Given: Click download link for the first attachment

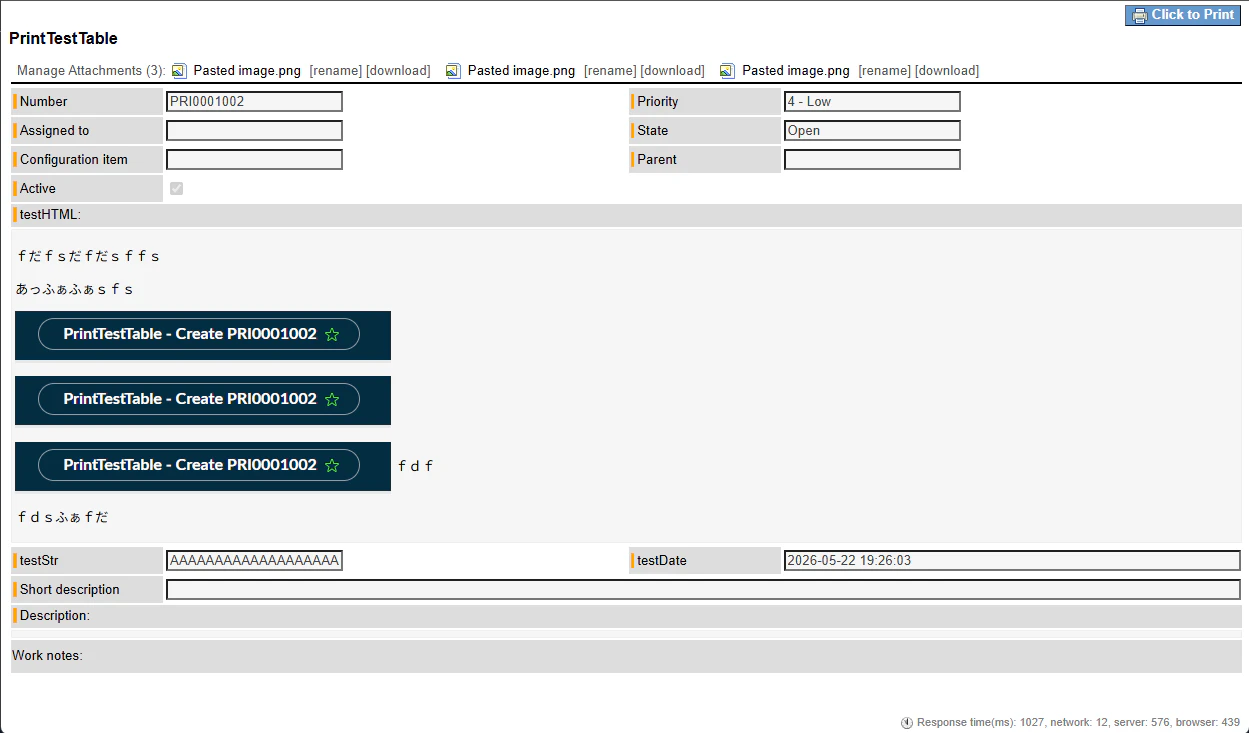Looking at the screenshot, I should pos(398,71).
